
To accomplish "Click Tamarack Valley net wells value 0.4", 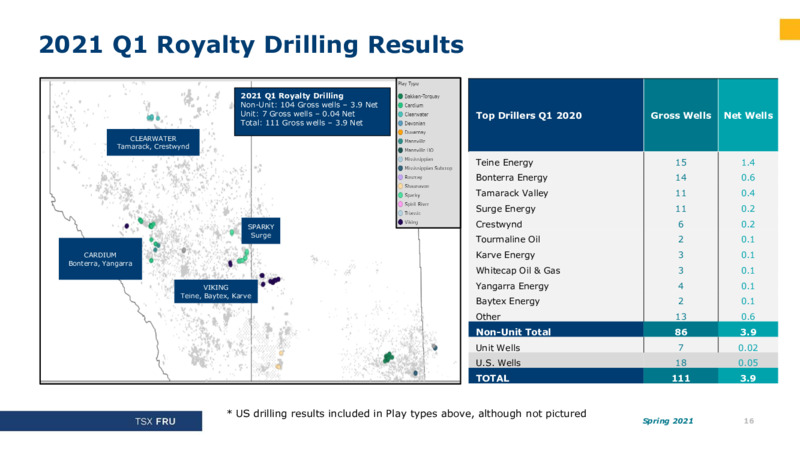I will coord(748,193).
